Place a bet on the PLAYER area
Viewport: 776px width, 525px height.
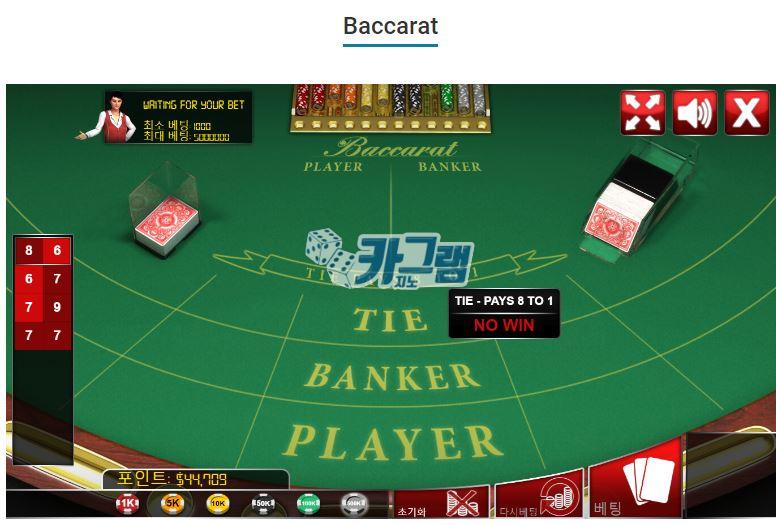pos(392,441)
